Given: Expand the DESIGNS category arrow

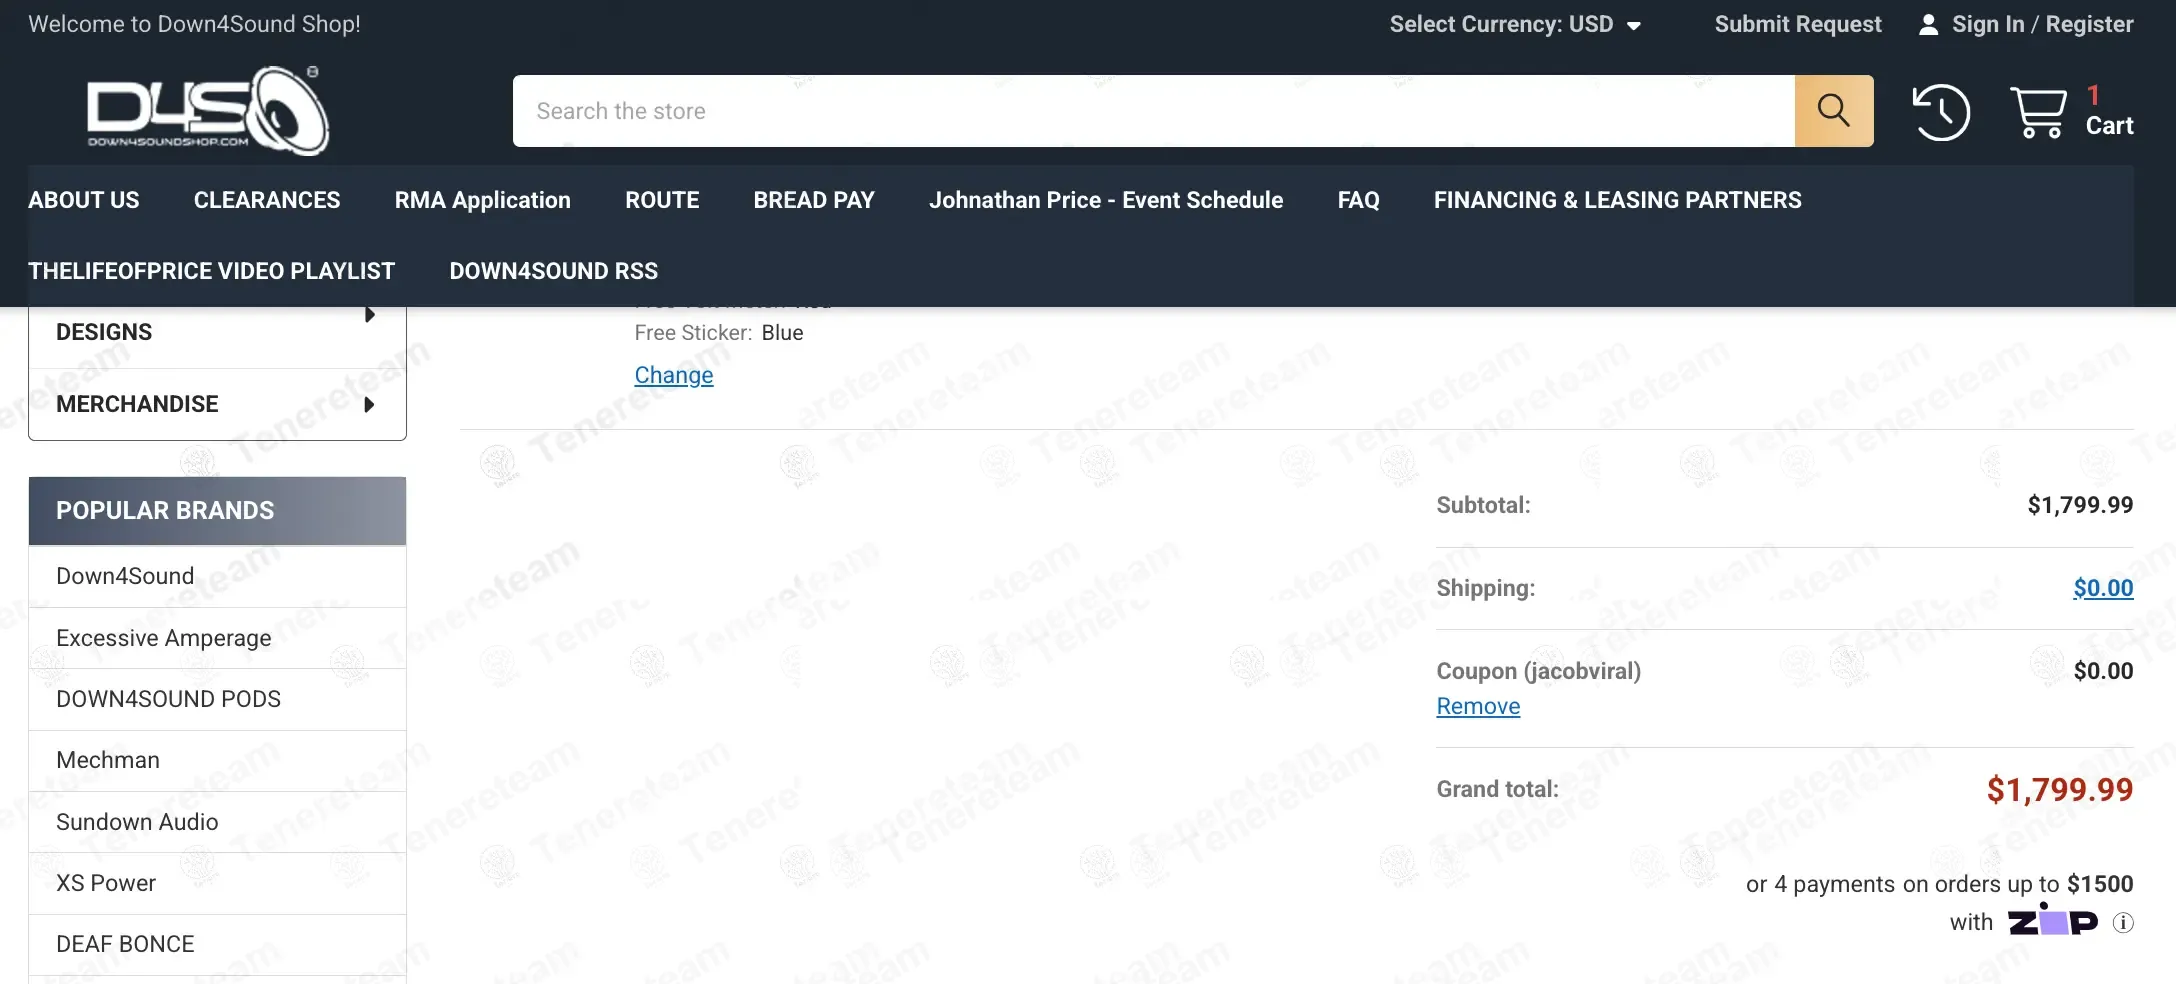Looking at the screenshot, I should (x=370, y=315).
